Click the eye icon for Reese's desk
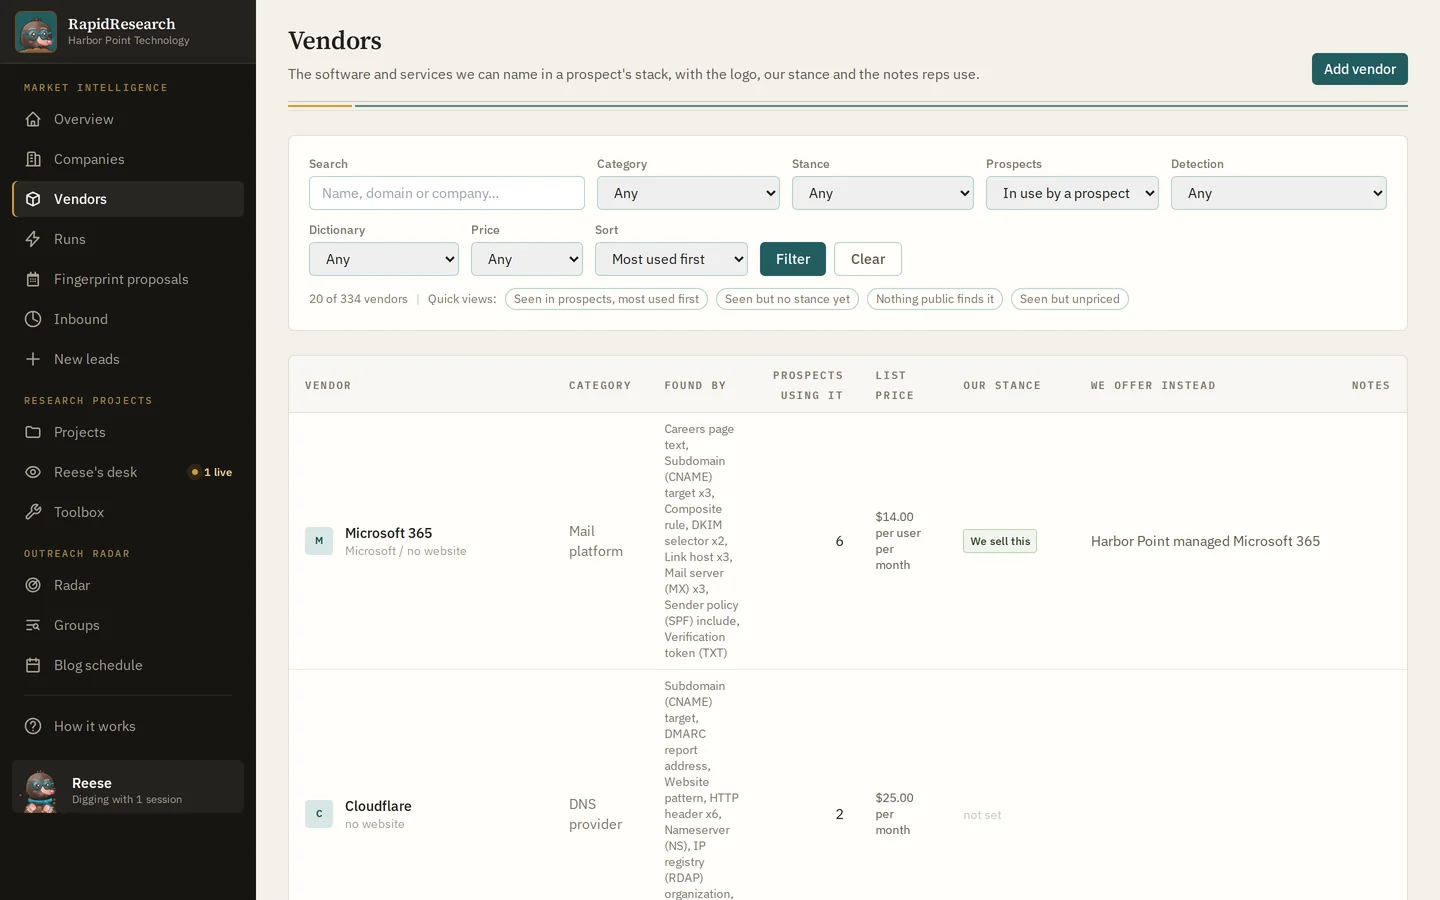The height and width of the screenshot is (900, 1440). coord(33,472)
